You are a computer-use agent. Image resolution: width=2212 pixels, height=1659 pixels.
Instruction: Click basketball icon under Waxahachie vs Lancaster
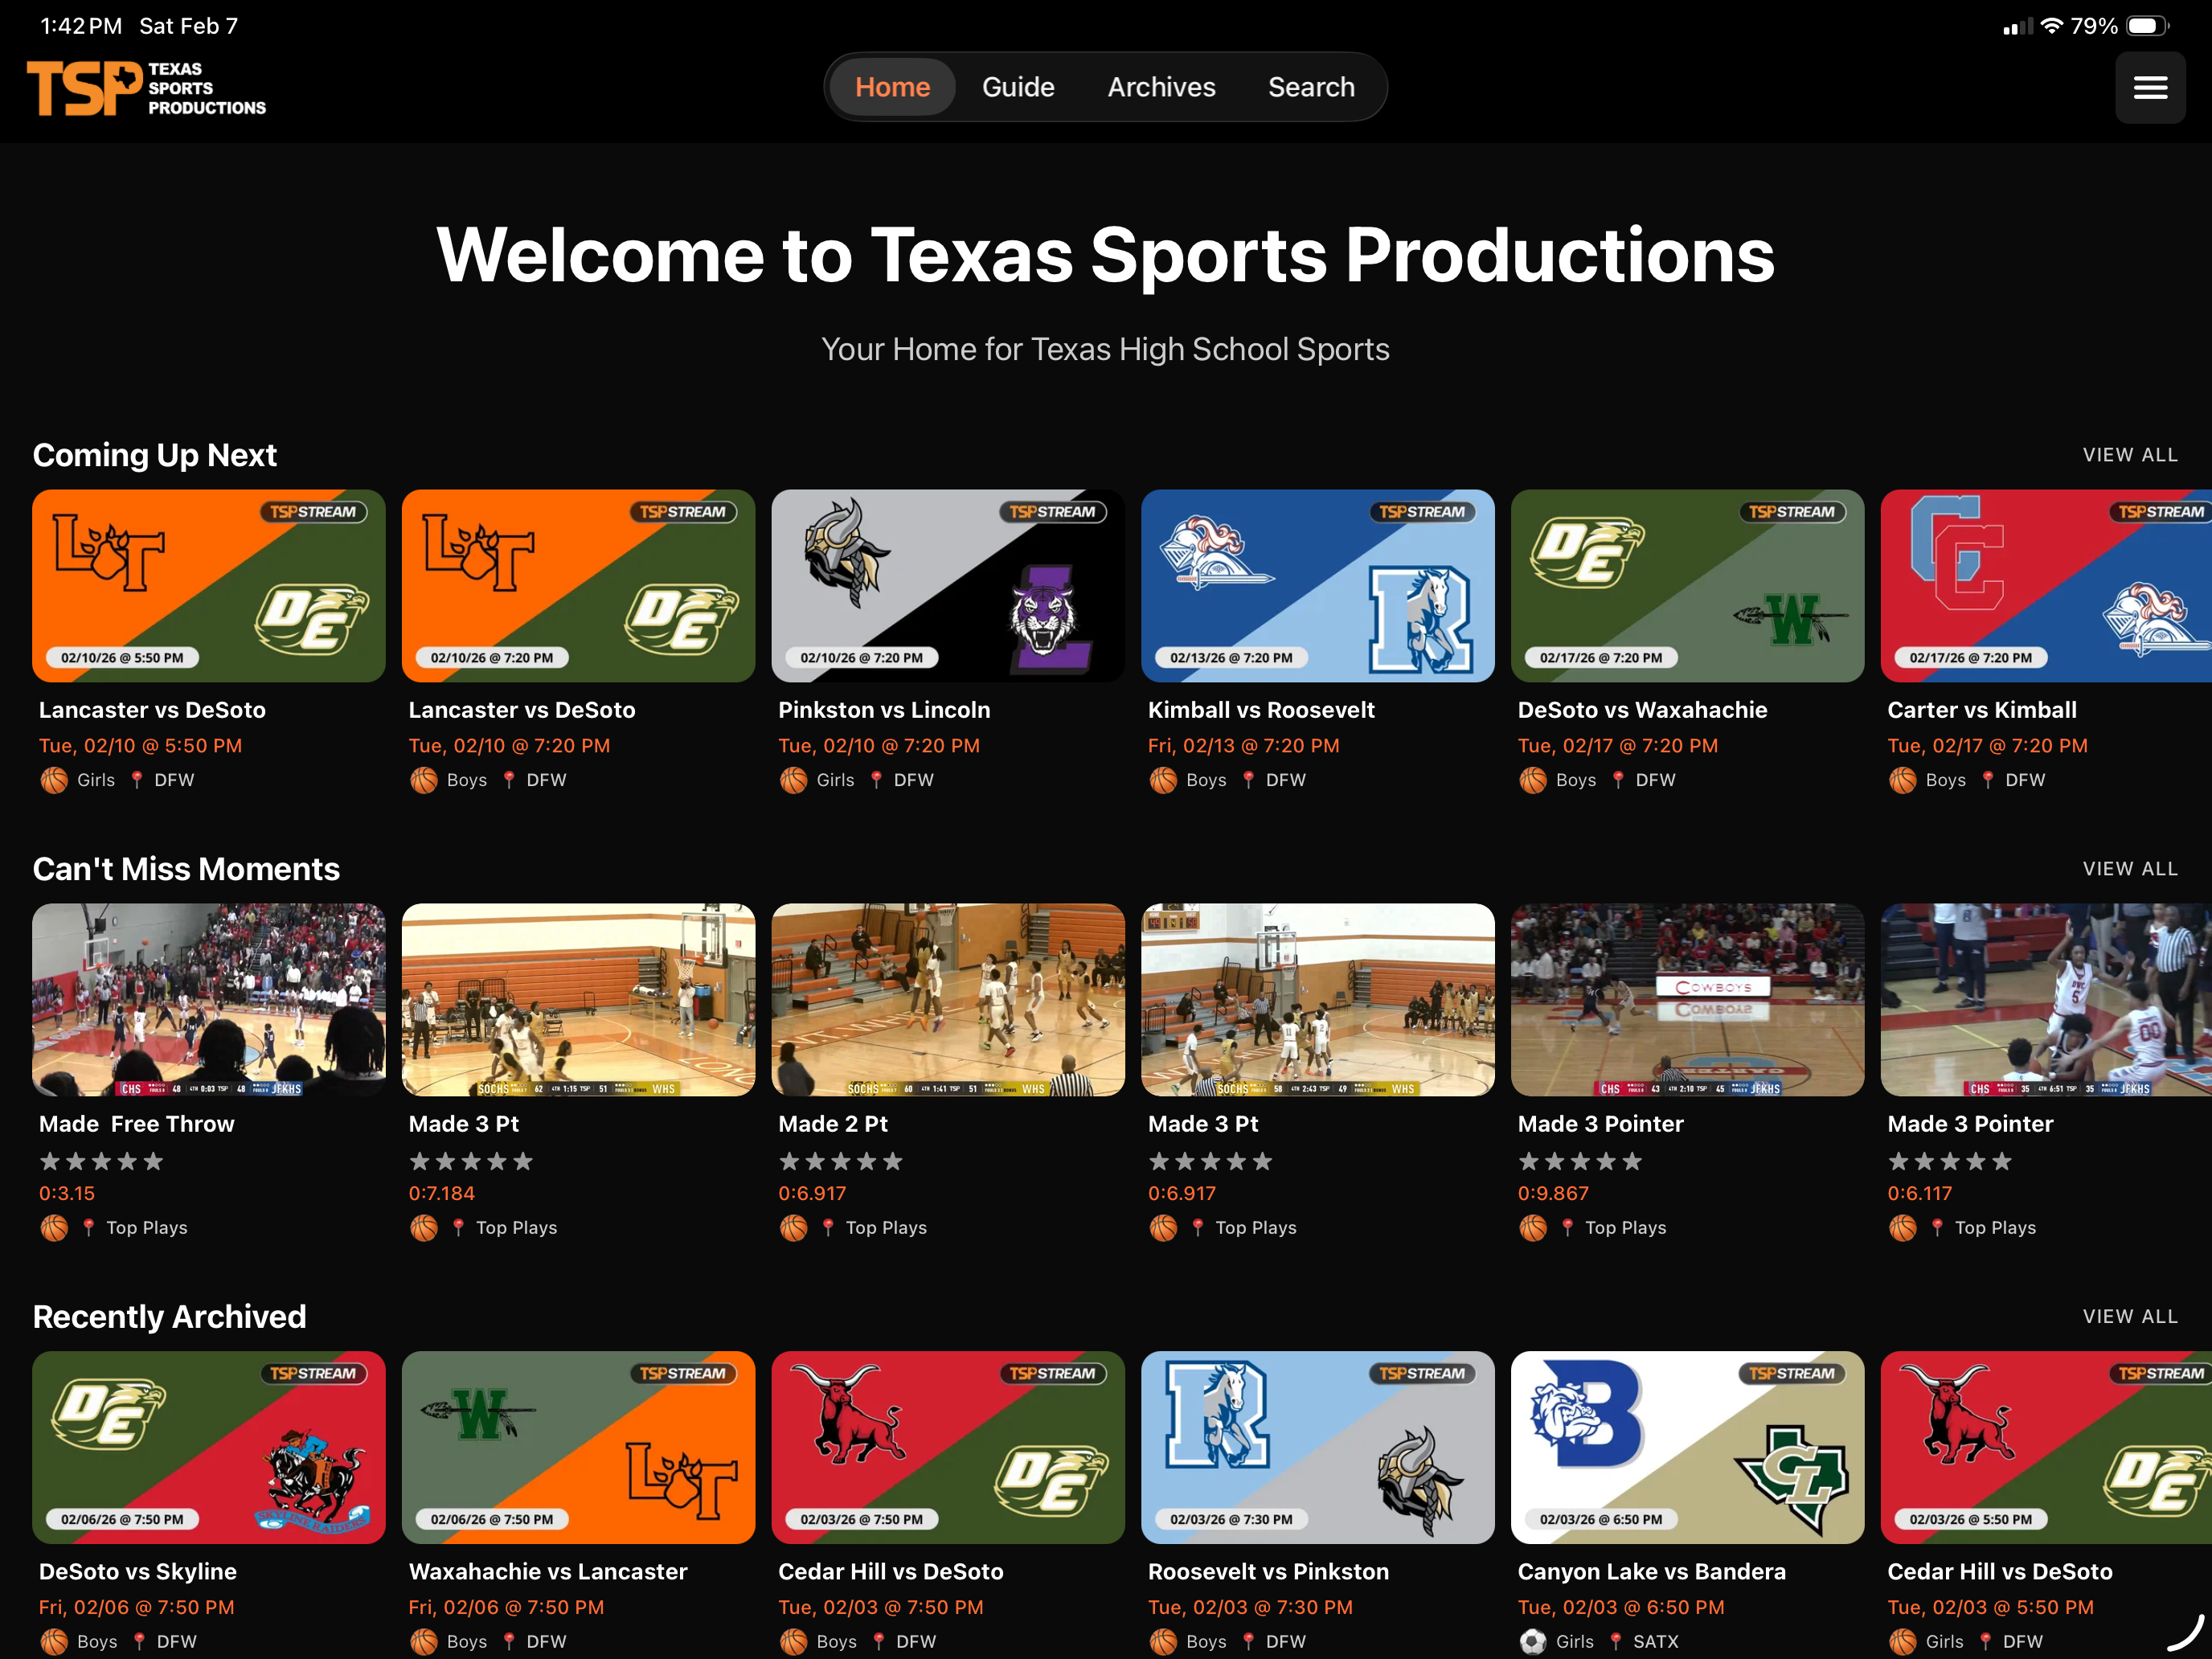424,1642
